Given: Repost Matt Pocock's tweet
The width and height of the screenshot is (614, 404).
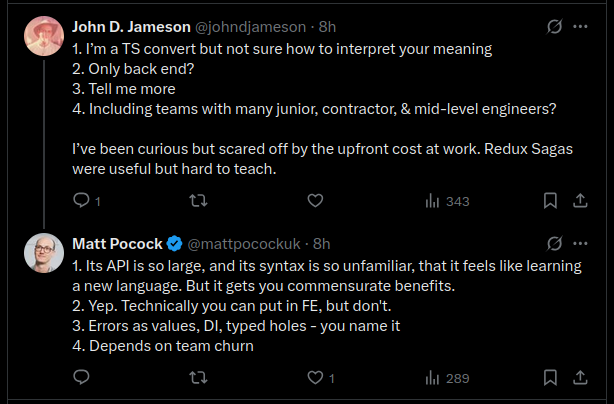Looking at the screenshot, I should [198, 378].
